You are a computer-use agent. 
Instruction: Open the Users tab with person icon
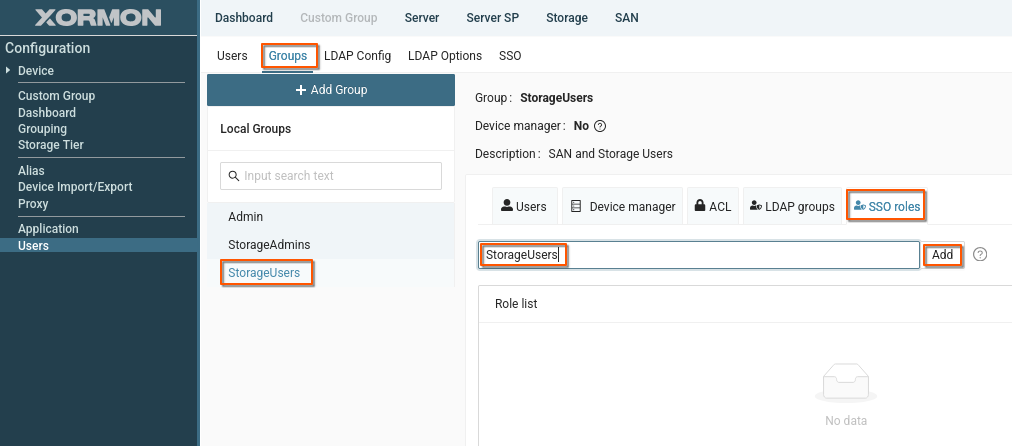pyautogui.click(x=524, y=207)
